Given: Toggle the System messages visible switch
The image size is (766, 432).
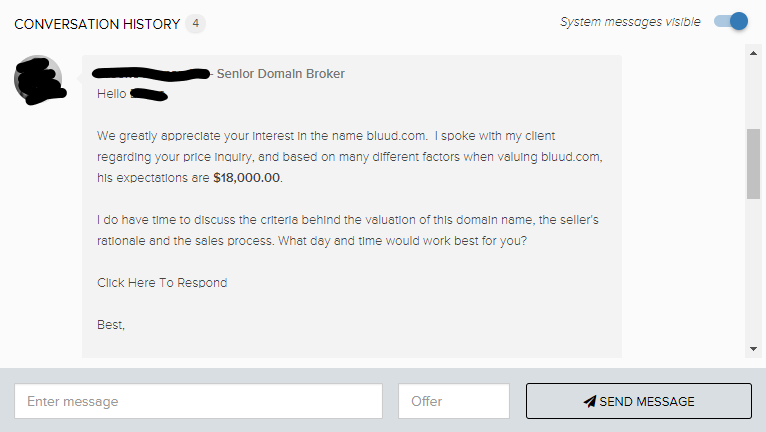Looking at the screenshot, I should 731,22.
